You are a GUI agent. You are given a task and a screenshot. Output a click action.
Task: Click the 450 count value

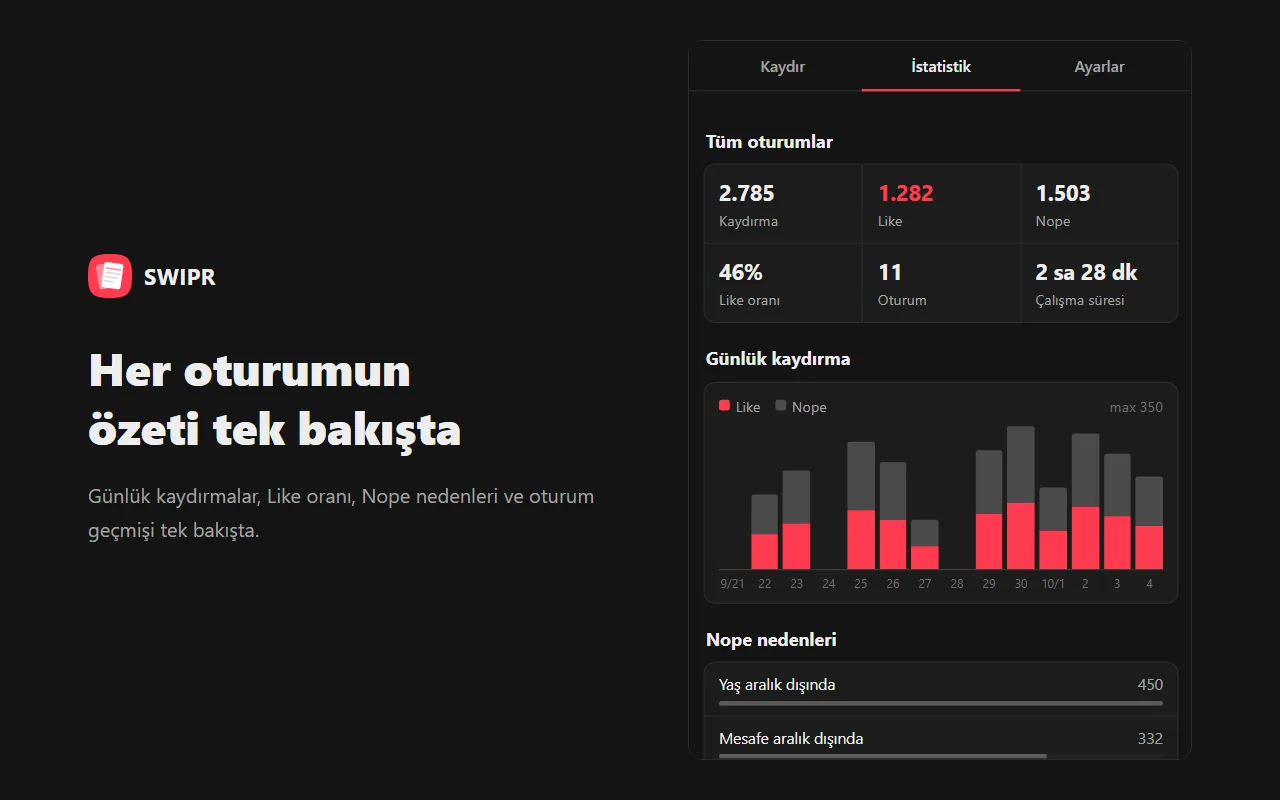point(1150,685)
